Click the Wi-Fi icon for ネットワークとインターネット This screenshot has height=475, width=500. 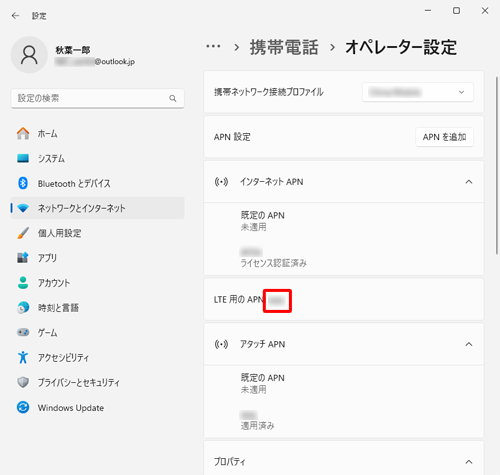[23, 208]
